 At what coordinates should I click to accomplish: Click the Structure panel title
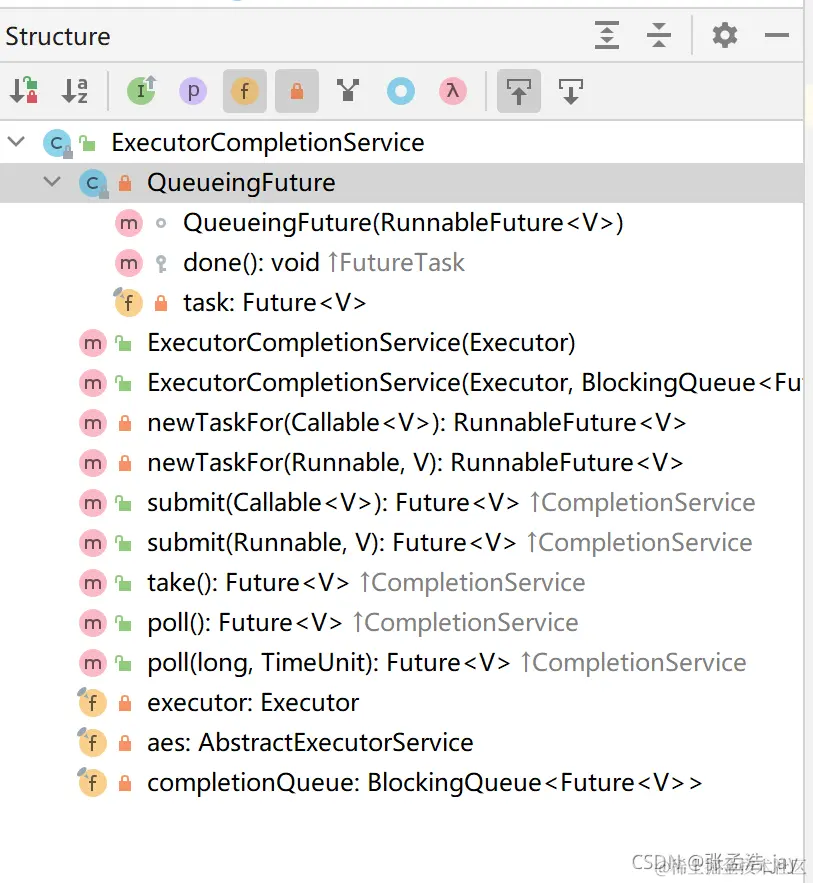tap(57, 36)
